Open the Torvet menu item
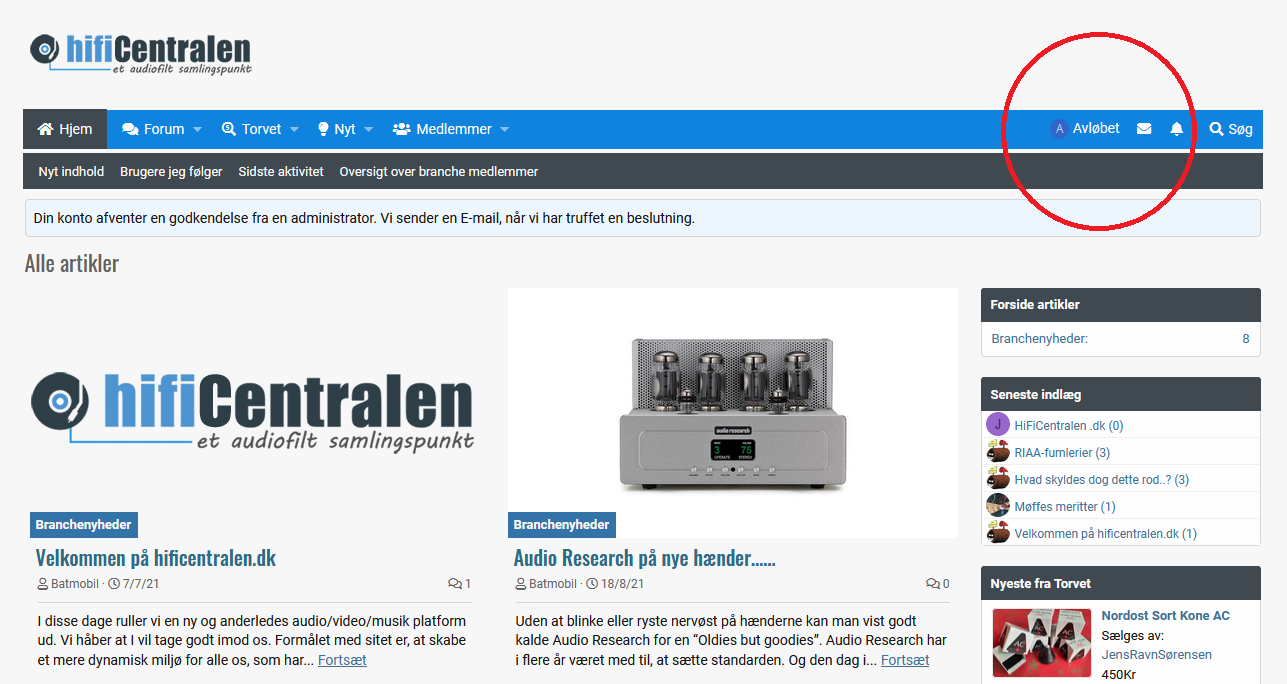This screenshot has width=1287, height=684. (252, 129)
